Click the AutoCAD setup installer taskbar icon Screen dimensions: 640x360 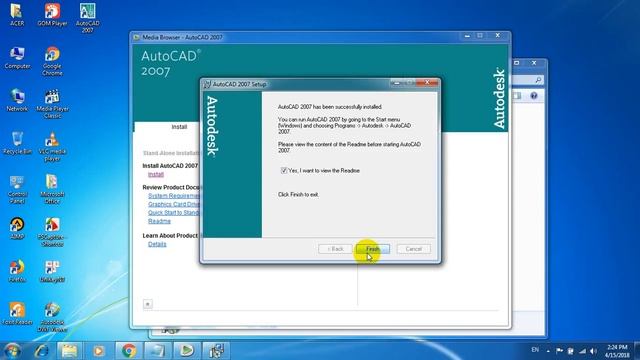[216, 351]
